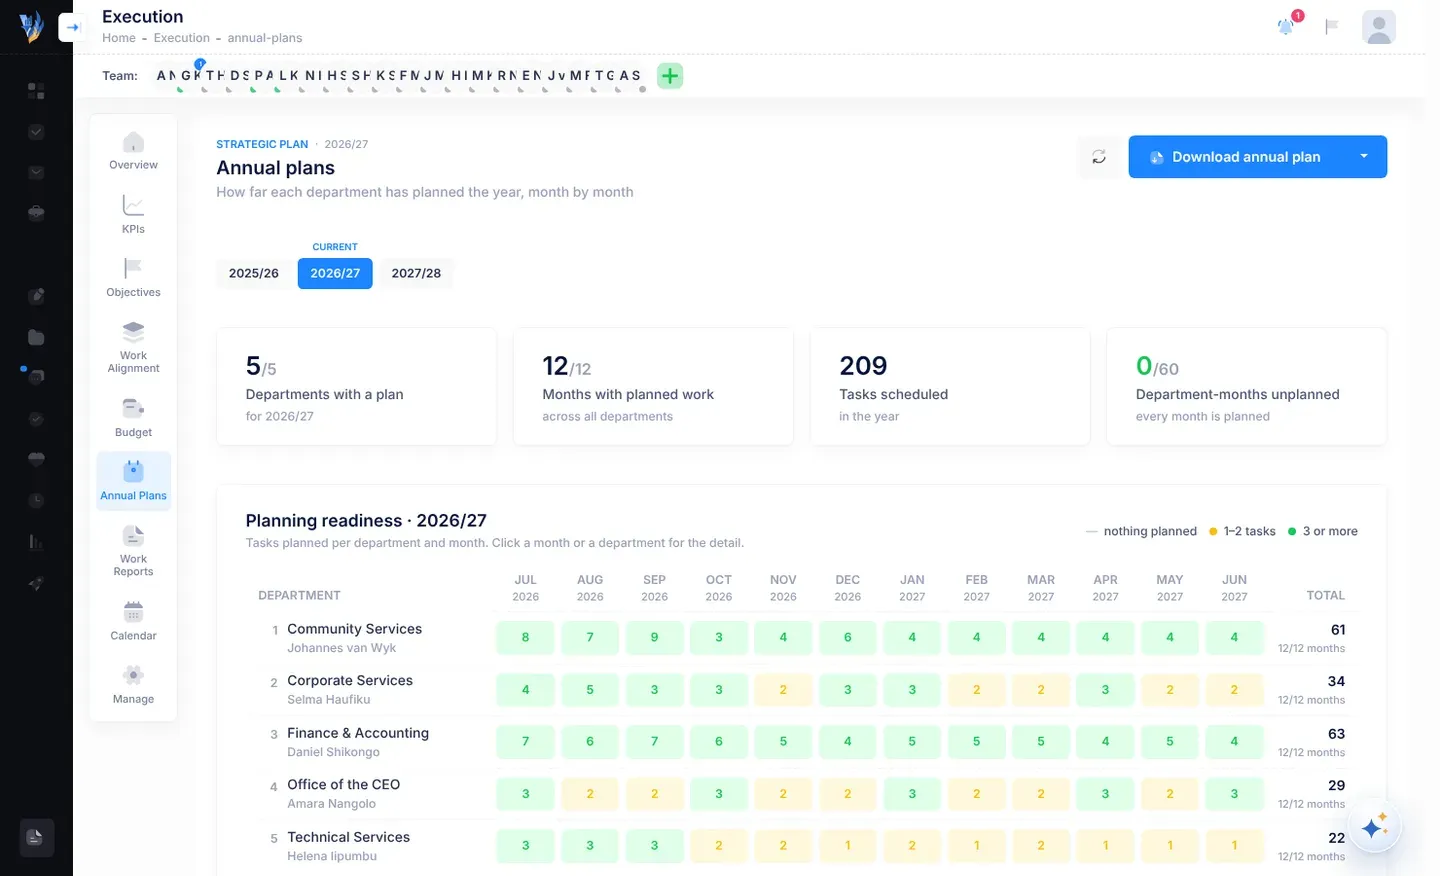
Task: Click the app logo icon
Action: click(32, 26)
